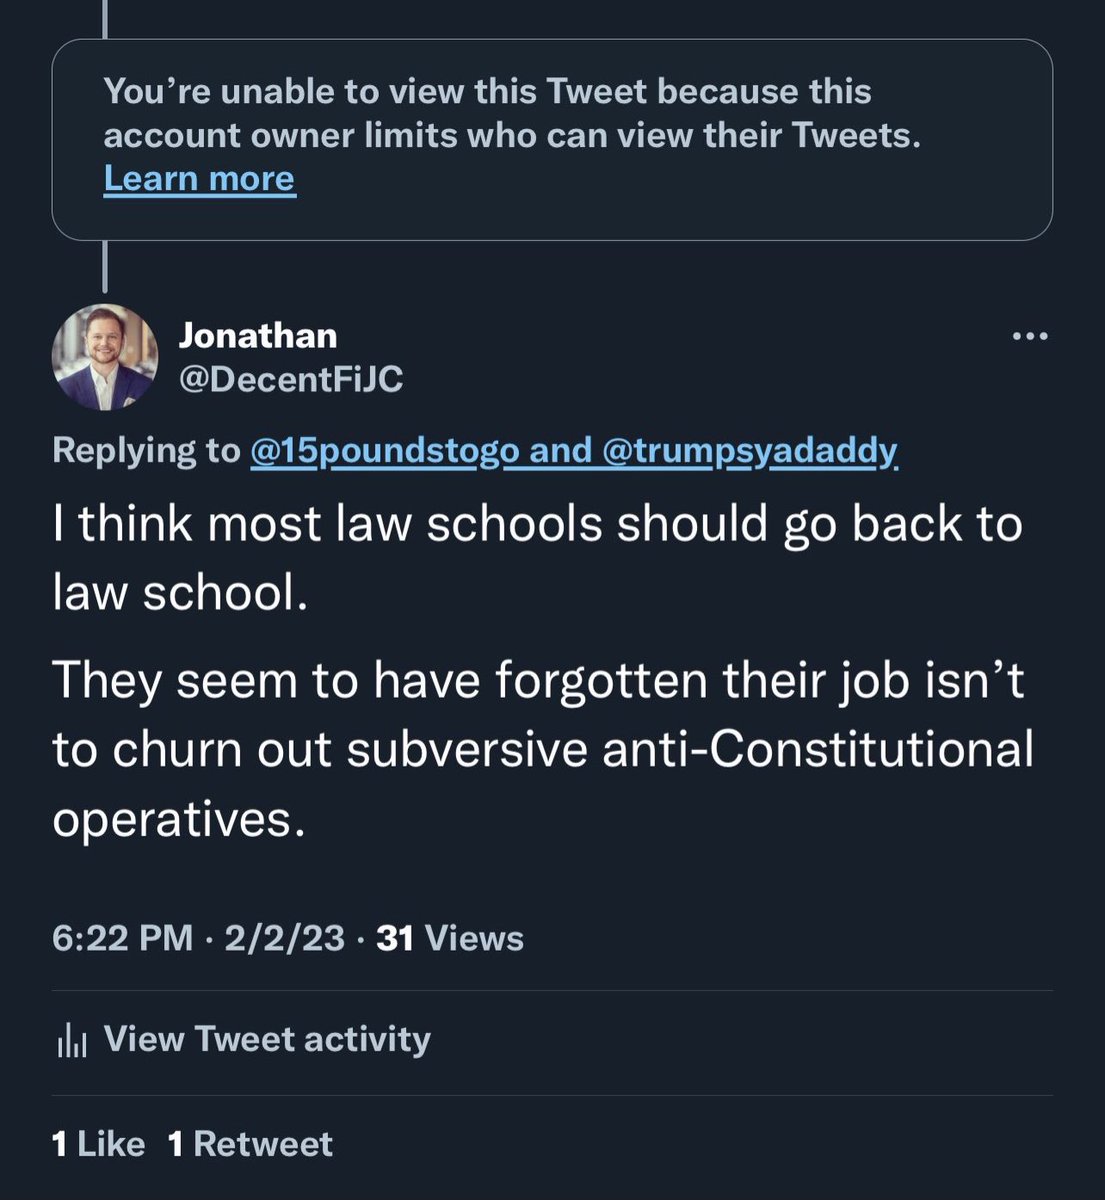Visit the @trumpsyadaddy profile mention
The width and height of the screenshot is (1105, 1200).
[750, 451]
